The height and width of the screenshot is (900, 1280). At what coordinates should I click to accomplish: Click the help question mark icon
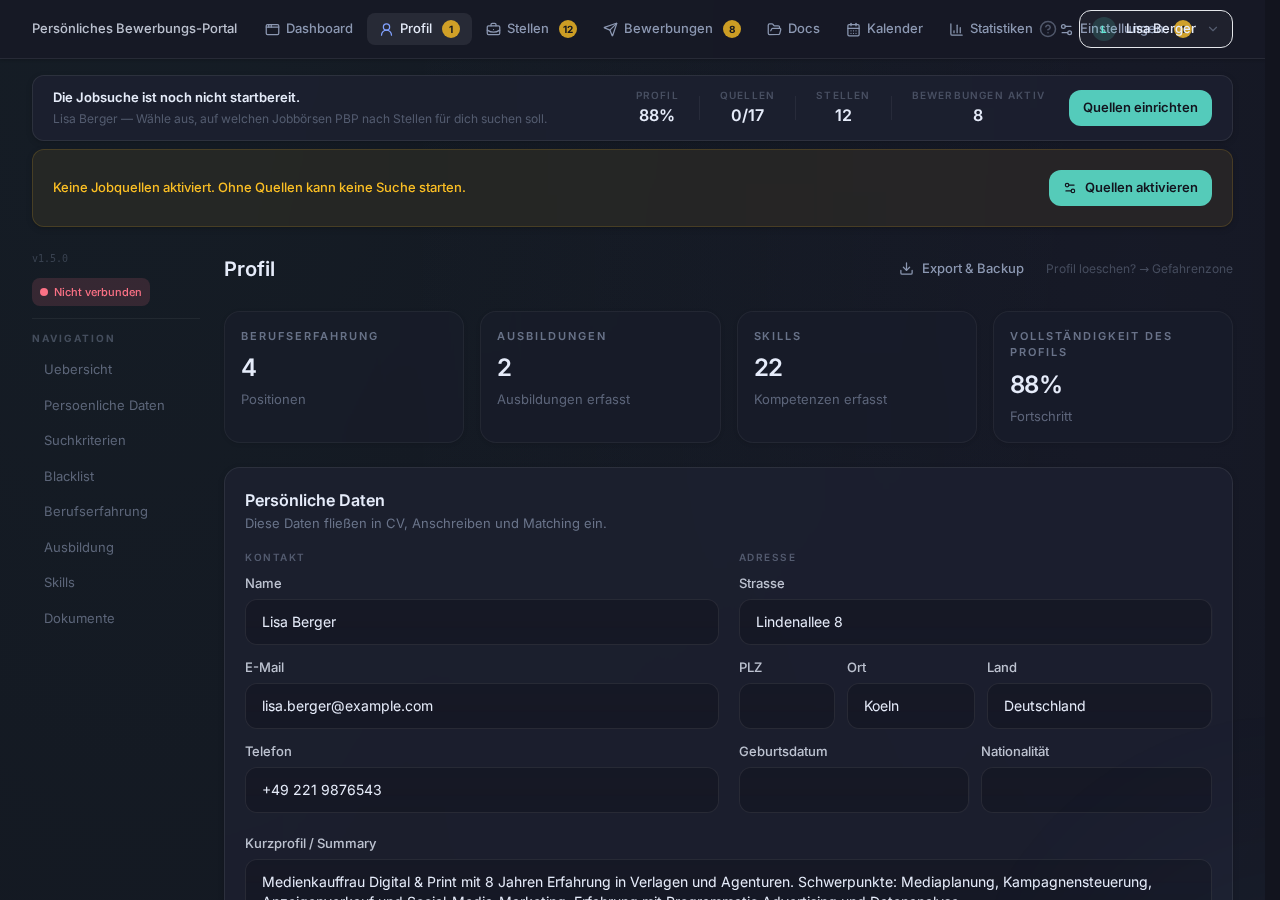tap(1048, 29)
